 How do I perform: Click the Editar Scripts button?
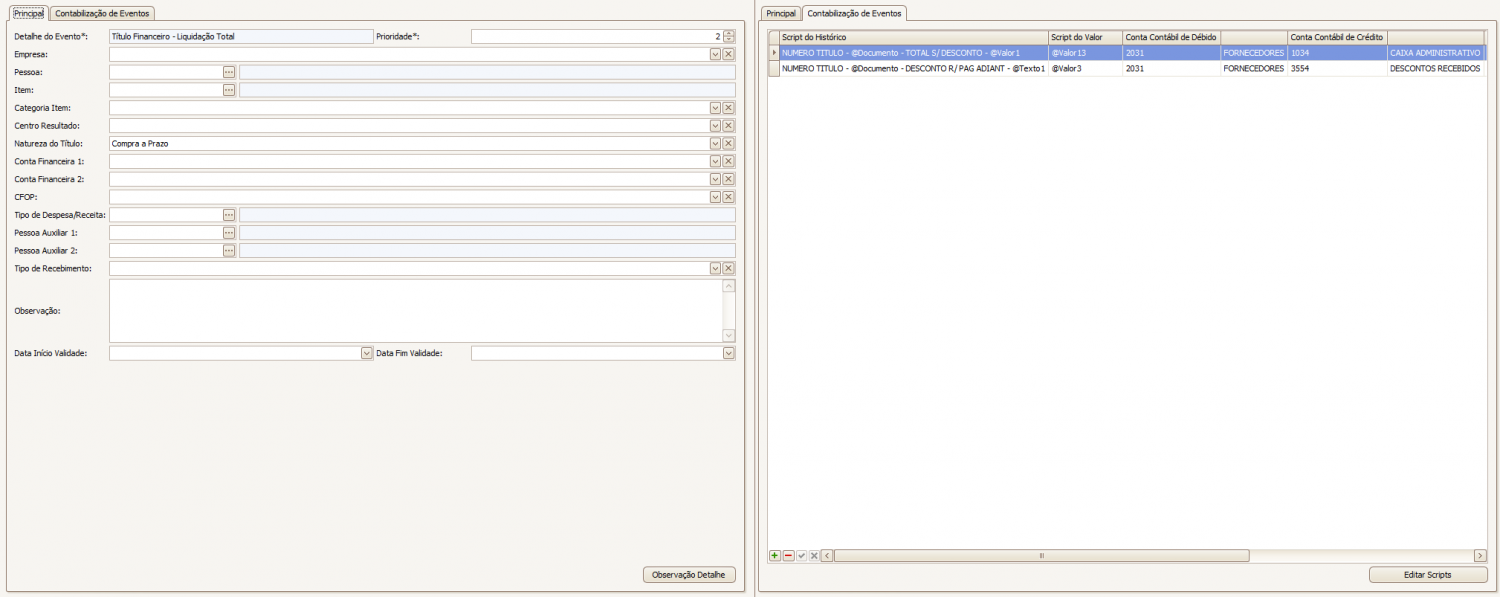pos(1428,575)
